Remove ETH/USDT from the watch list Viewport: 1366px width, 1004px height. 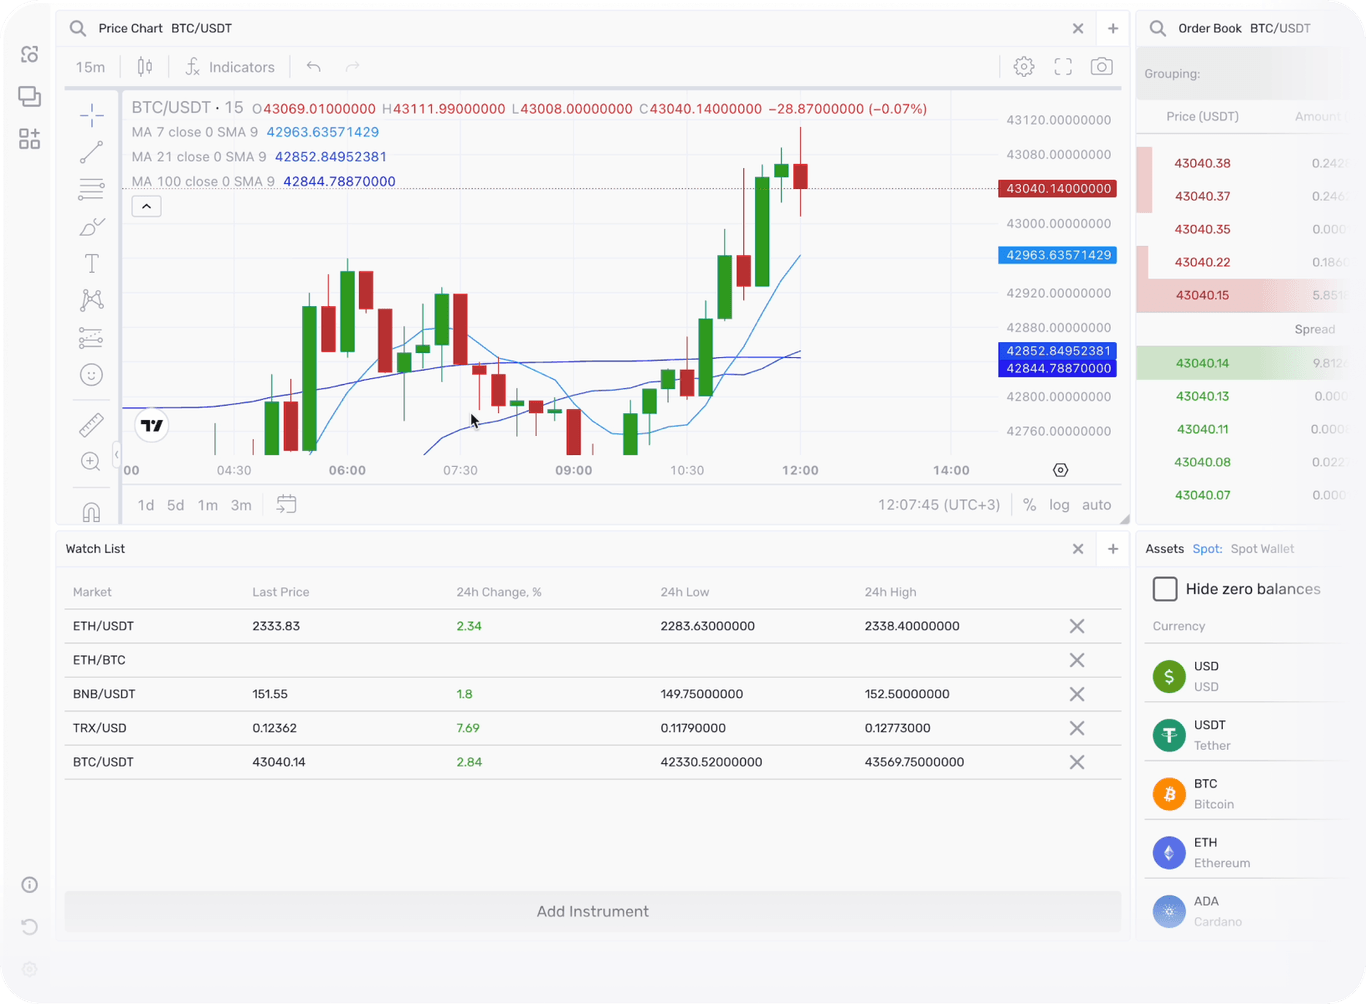pos(1077,626)
